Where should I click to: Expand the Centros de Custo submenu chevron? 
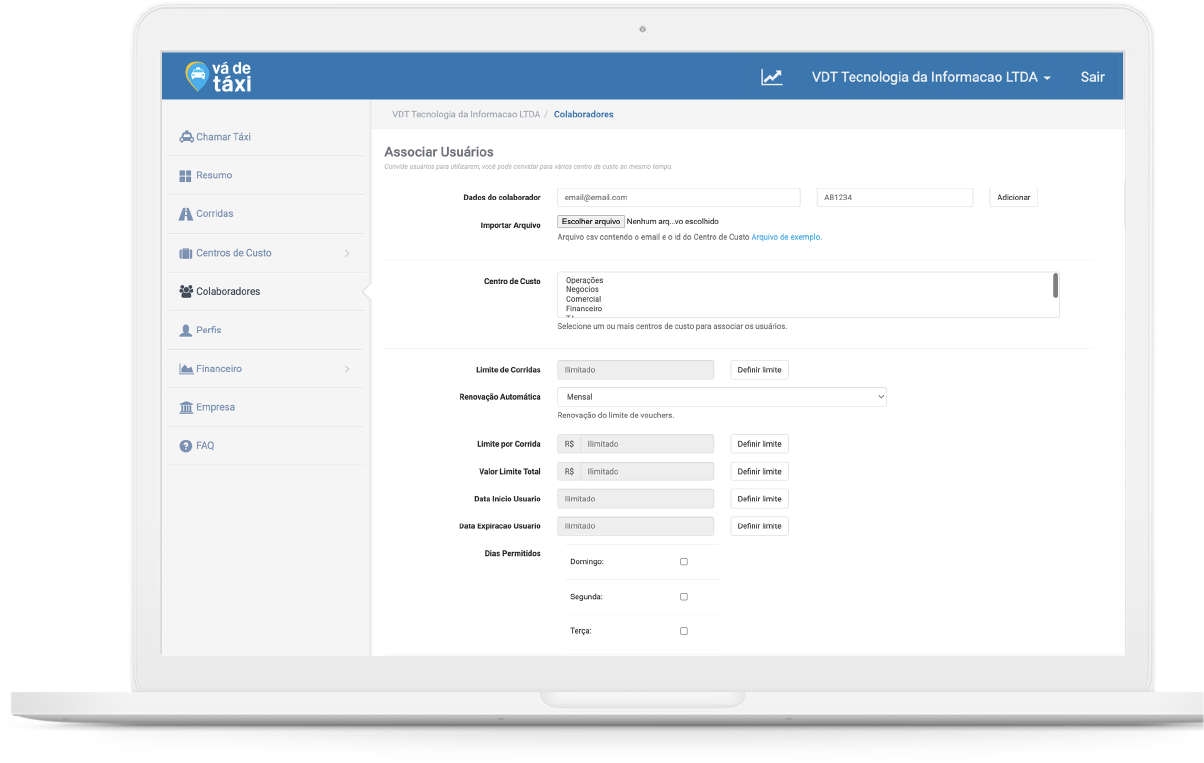coord(347,253)
